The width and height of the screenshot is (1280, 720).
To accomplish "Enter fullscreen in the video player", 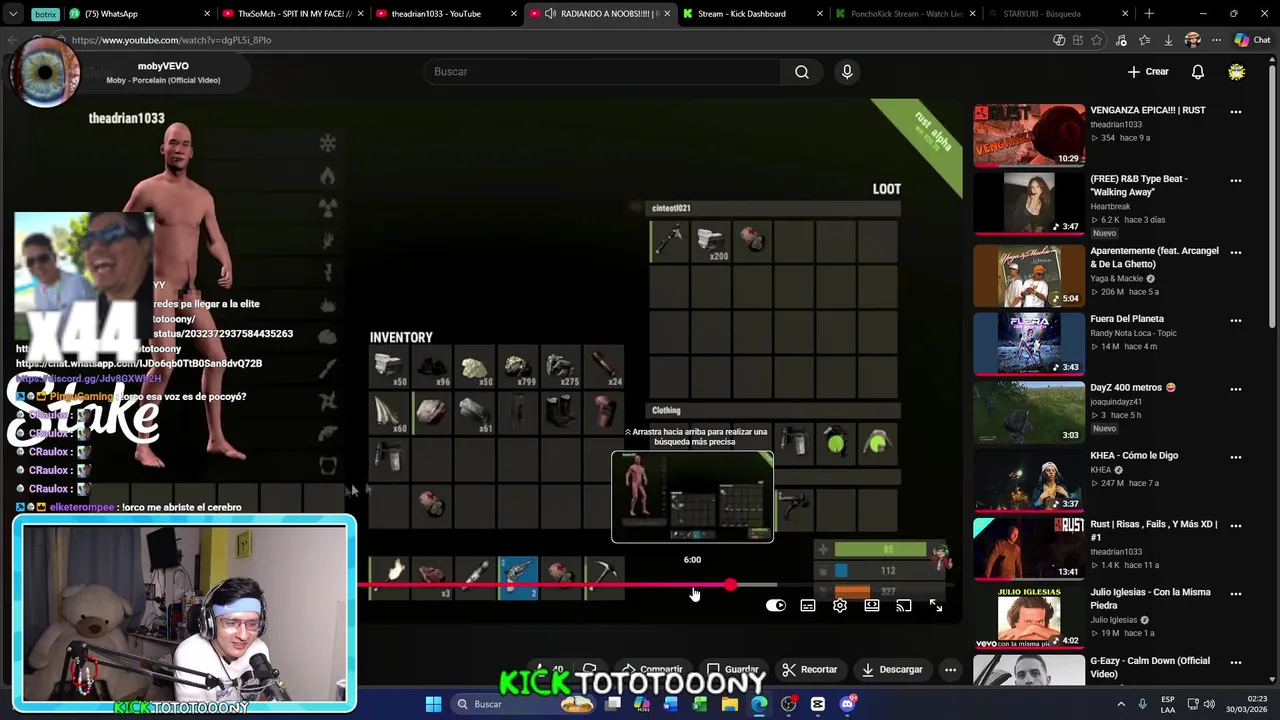I will click(936, 606).
